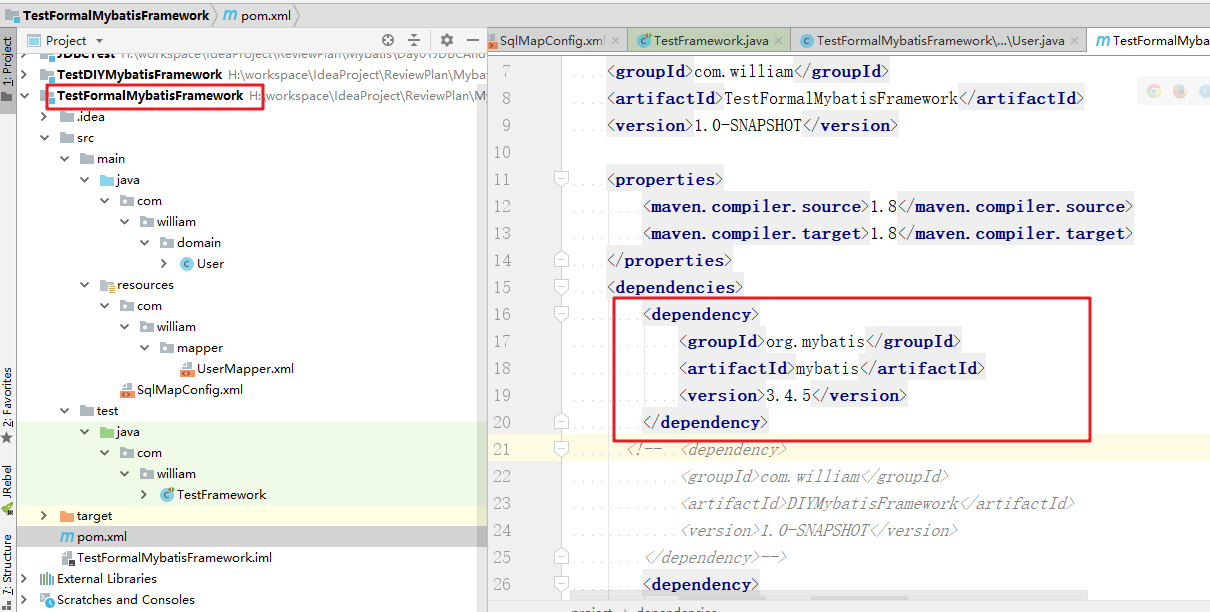This screenshot has height=612, width=1210.
Task: Click the fold marker on comment line 21
Action: [x=561, y=449]
